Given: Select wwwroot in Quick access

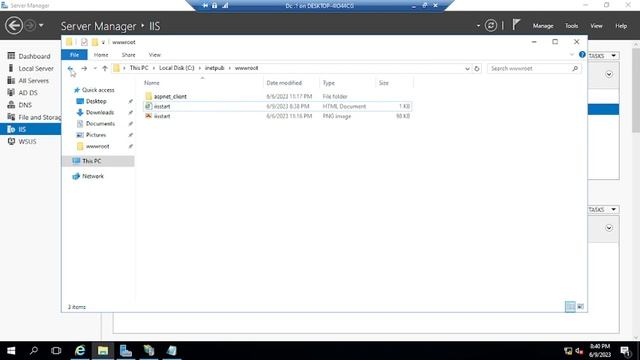Looking at the screenshot, I should click(x=97, y=146).
